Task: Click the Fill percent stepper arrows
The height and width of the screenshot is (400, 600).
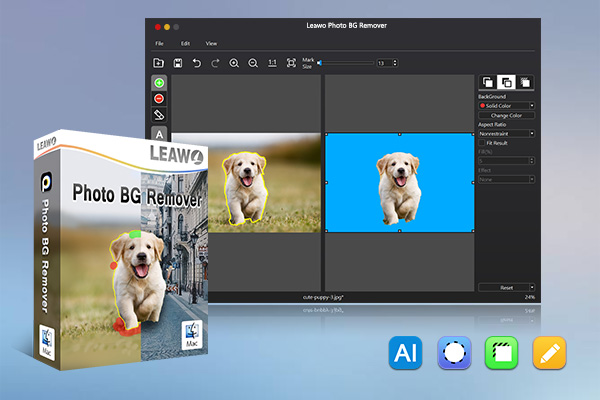Action: pyautogui.click(x=532, y=161)
